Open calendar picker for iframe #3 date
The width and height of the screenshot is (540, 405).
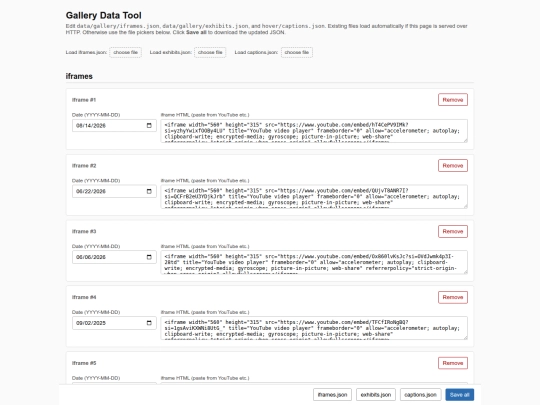(149, 257)
